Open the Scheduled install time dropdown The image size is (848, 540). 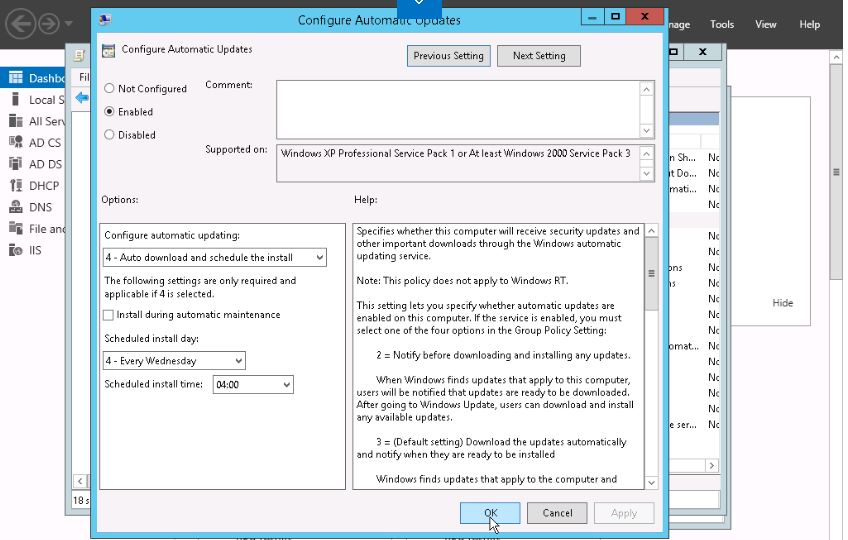click(x=253, y=384)
